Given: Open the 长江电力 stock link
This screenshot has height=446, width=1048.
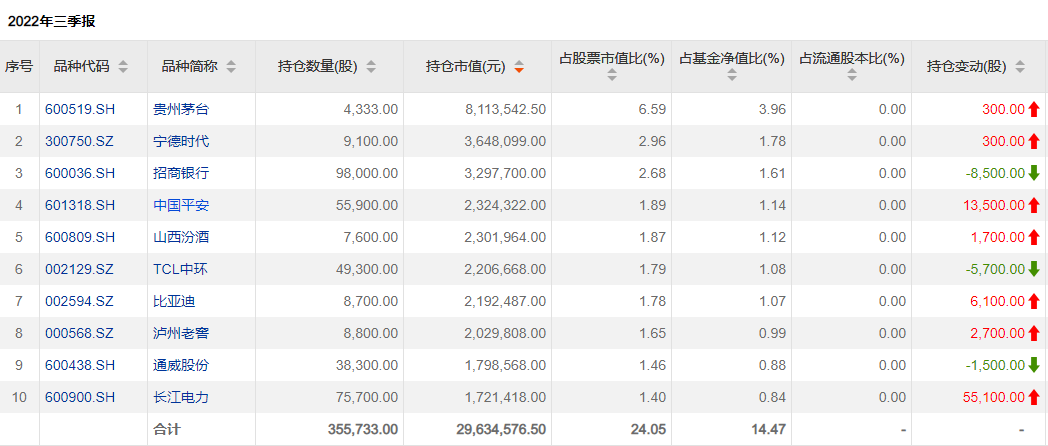Looking at the screenshot, I should point(180,398).
